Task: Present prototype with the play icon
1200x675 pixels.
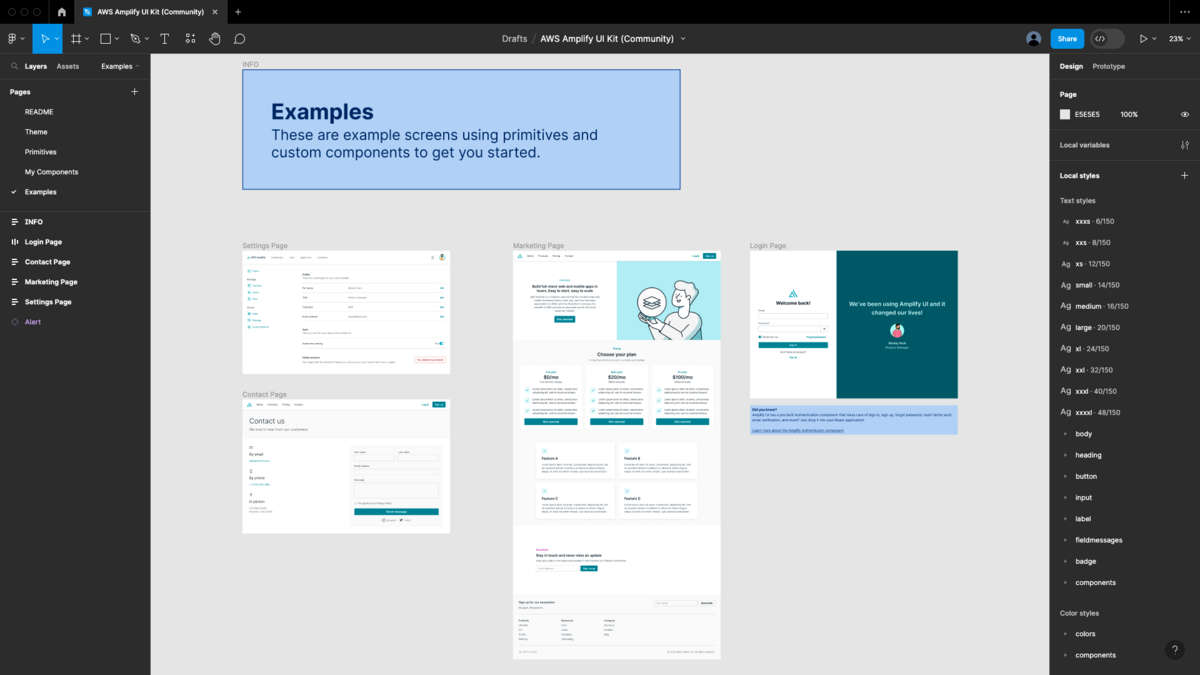Action: click(1144, 39)
